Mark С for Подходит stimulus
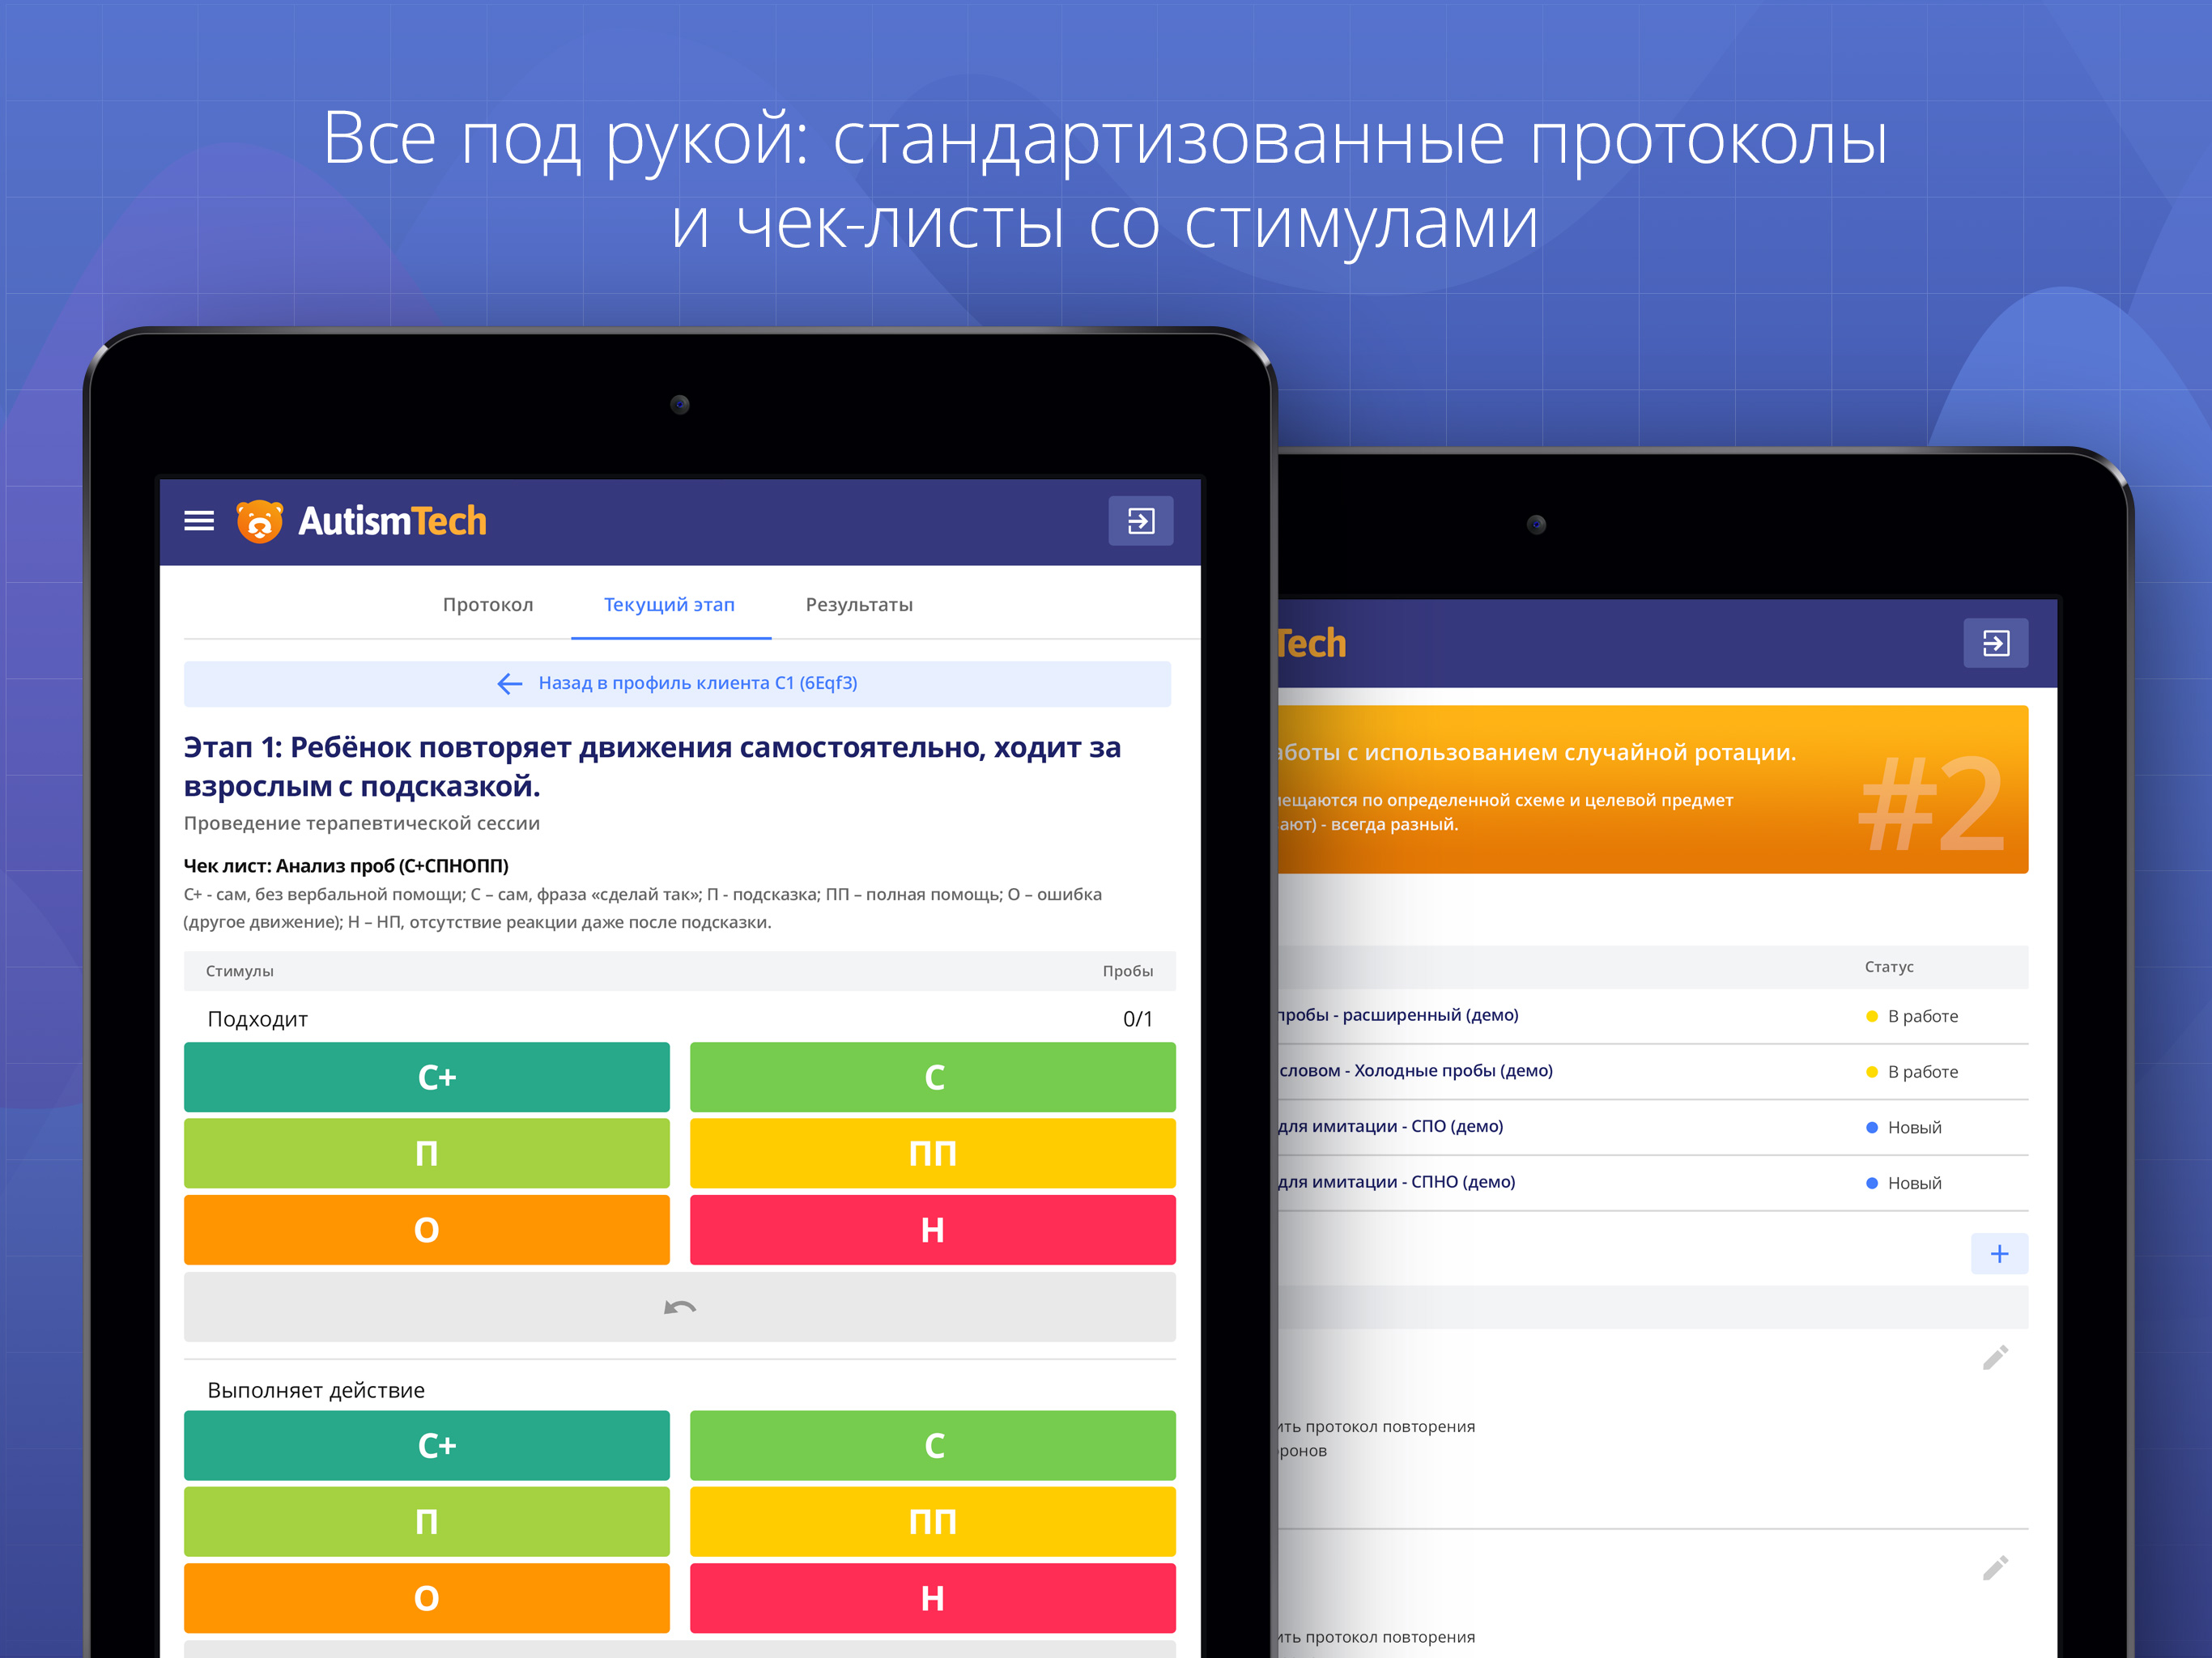 pyautogui.click(x=933, y=1077)
